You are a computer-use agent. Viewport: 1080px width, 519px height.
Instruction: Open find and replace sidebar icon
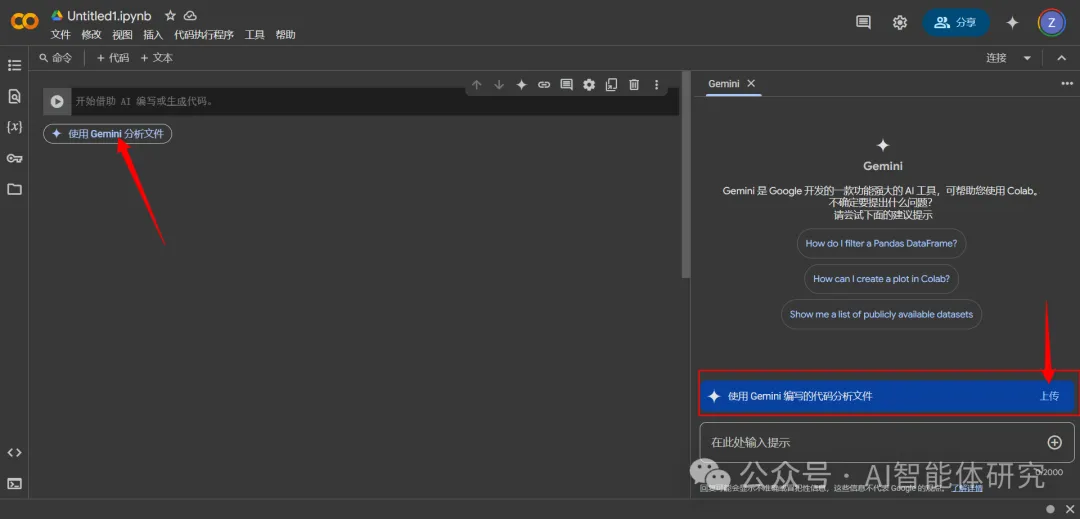[x=14, y=96]
